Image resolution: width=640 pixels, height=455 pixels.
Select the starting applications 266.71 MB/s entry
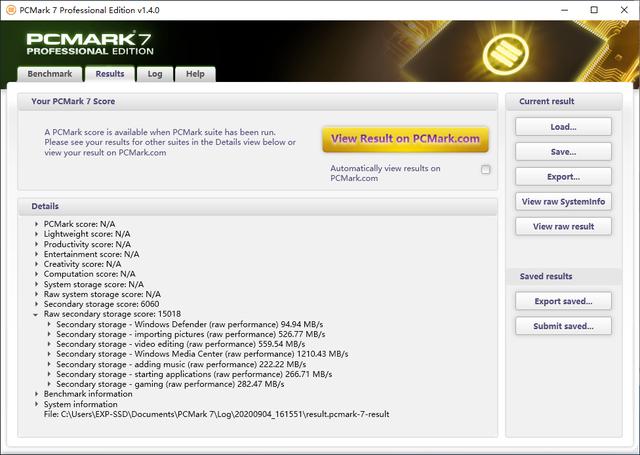pyautogui.click(x=194, y=374)
